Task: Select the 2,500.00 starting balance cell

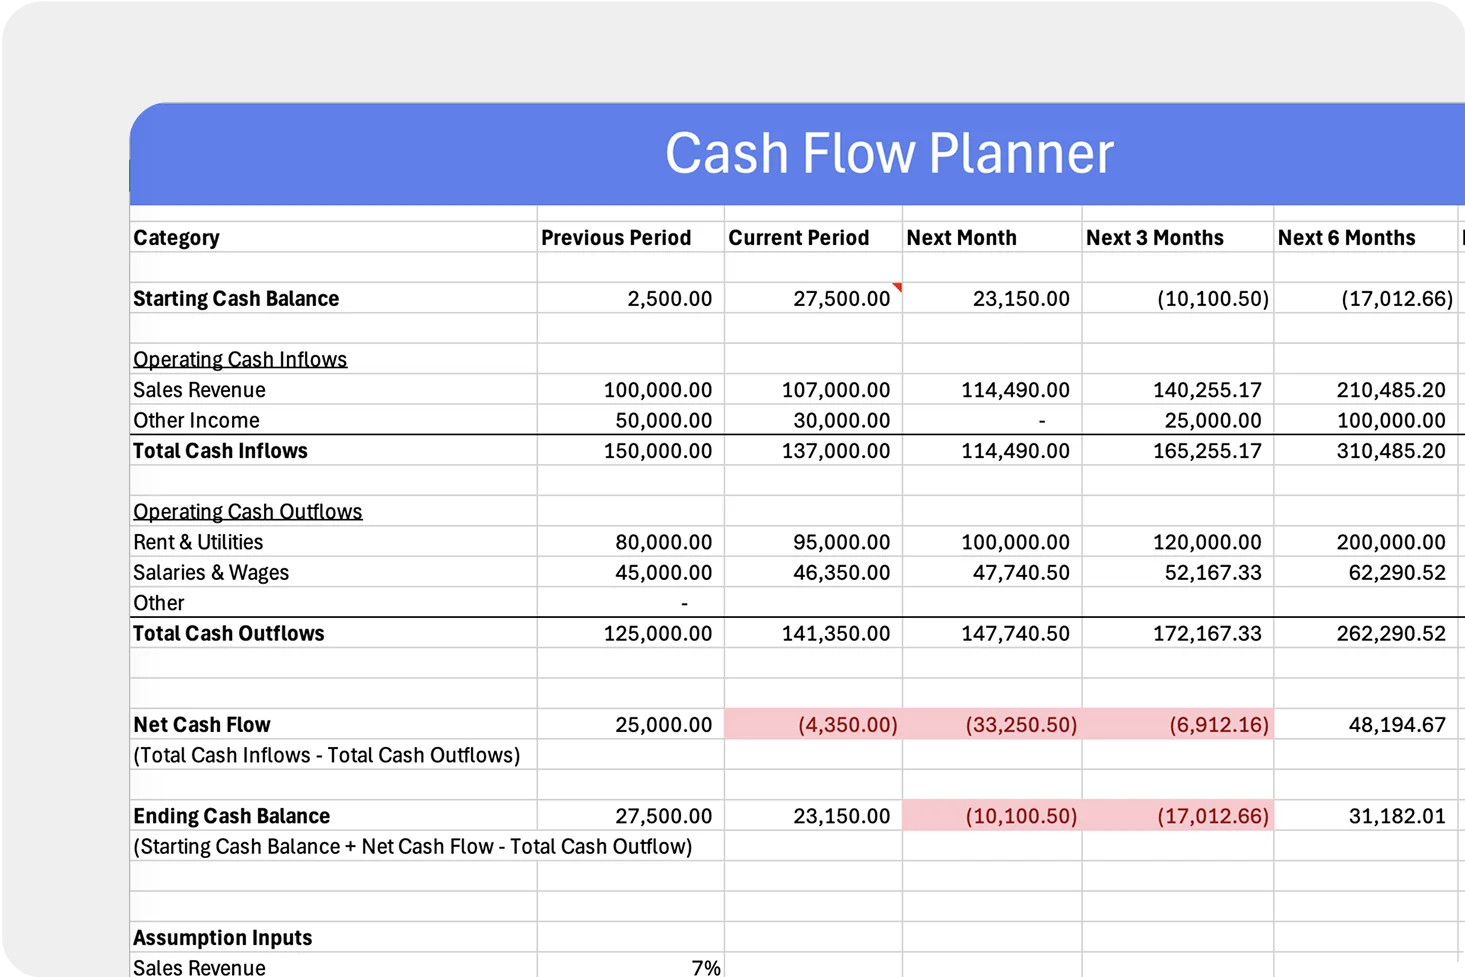Action: pyautogui.click(x=630, y=298)
